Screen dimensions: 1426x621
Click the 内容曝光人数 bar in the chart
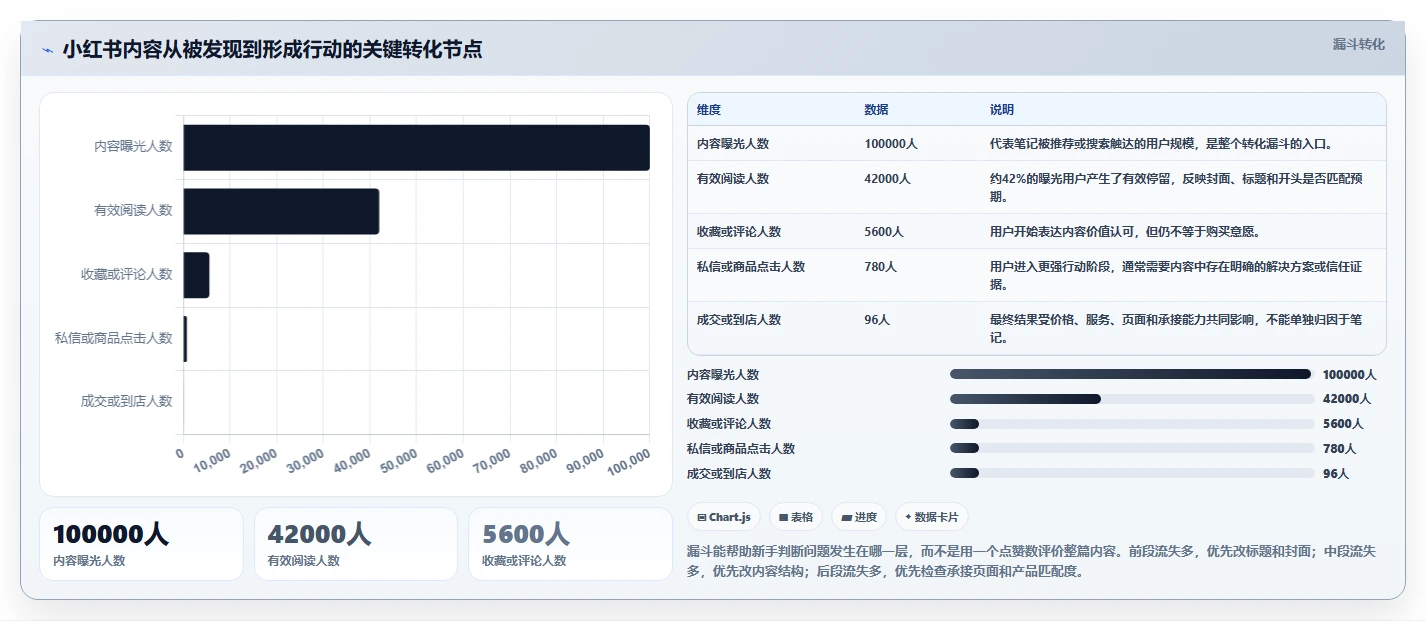point(417,147)
